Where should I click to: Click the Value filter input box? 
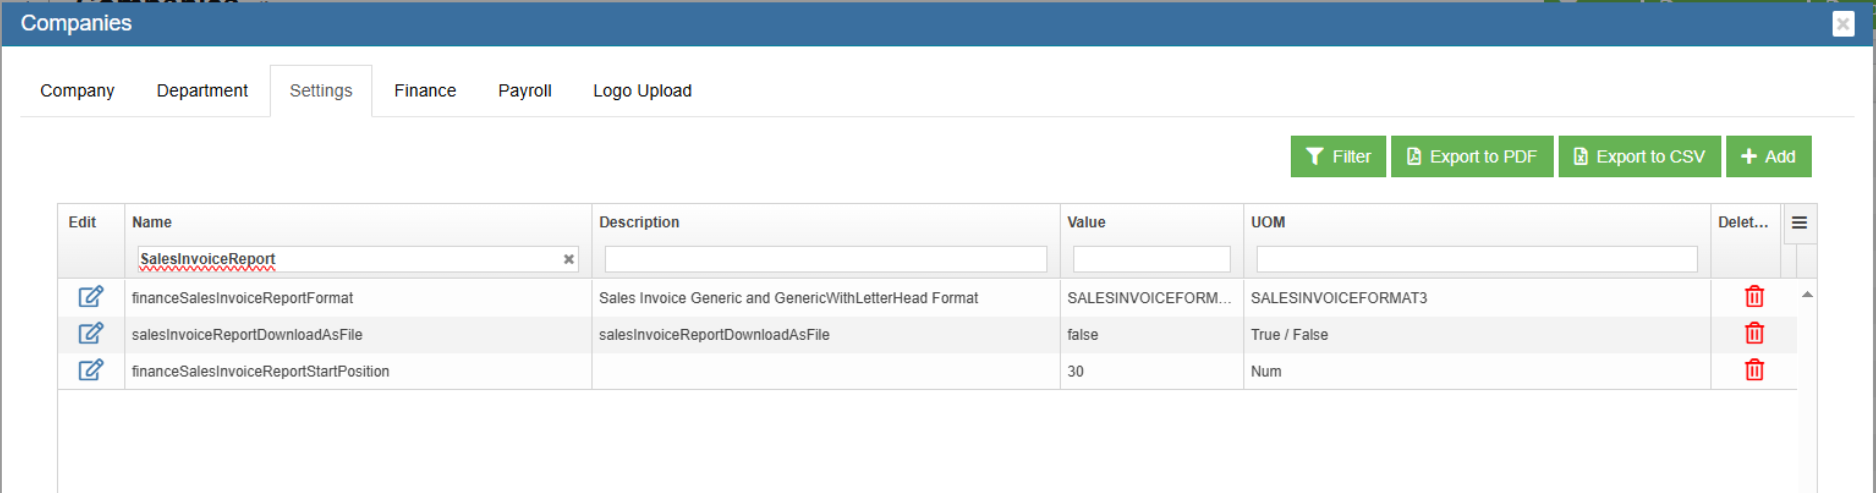click(1151, 260)
